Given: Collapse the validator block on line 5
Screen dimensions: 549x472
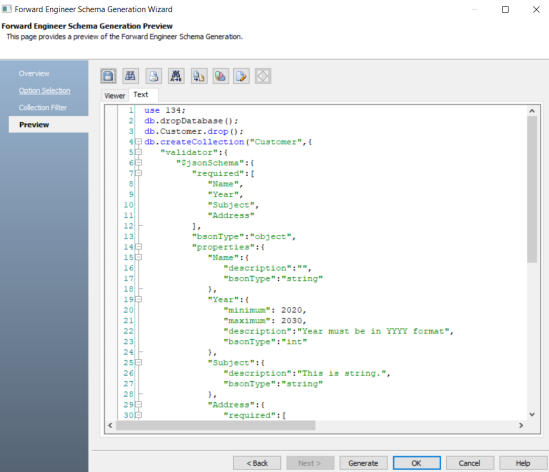Looking at the screenshot, I should [139, 152].
